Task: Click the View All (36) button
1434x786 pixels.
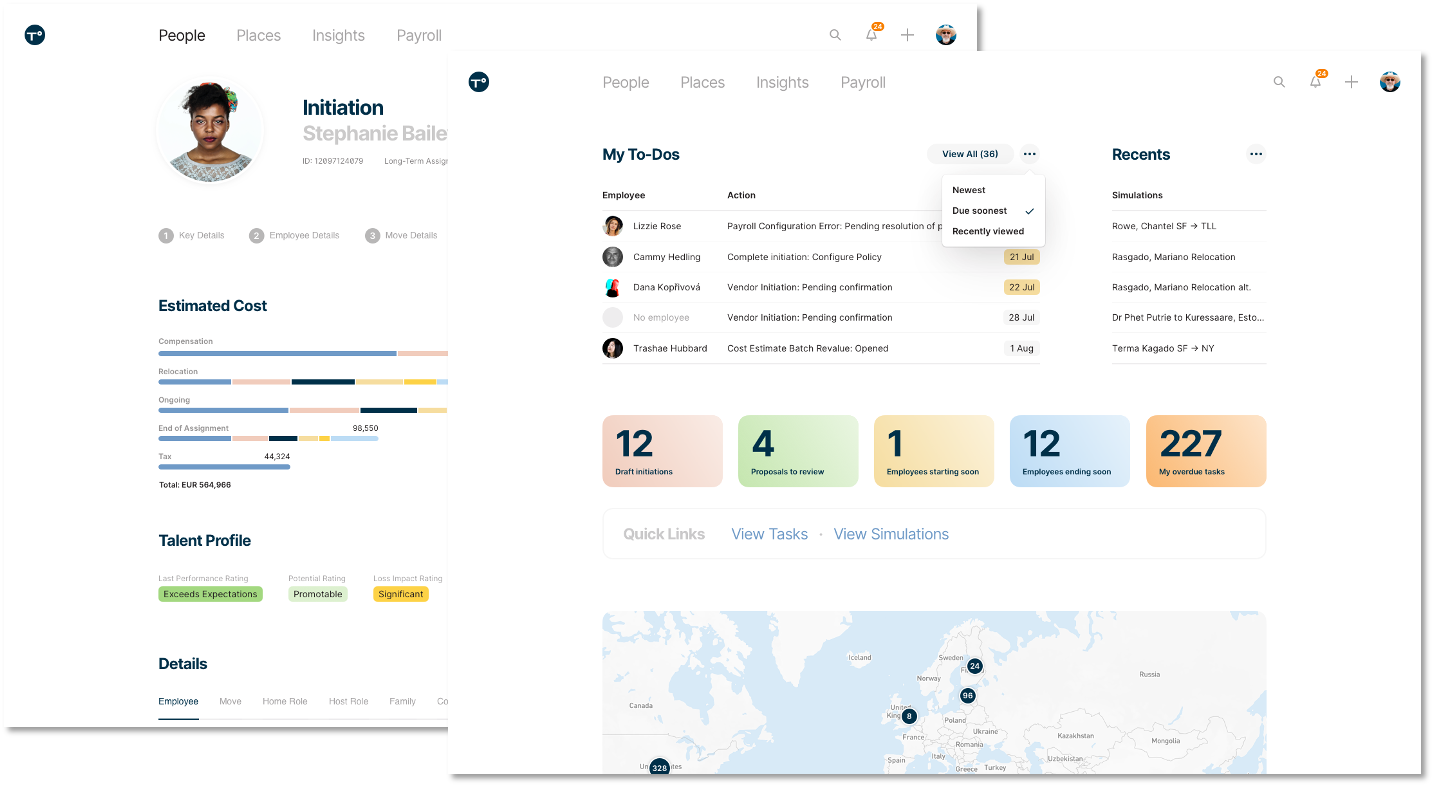Action: [970, 154]
